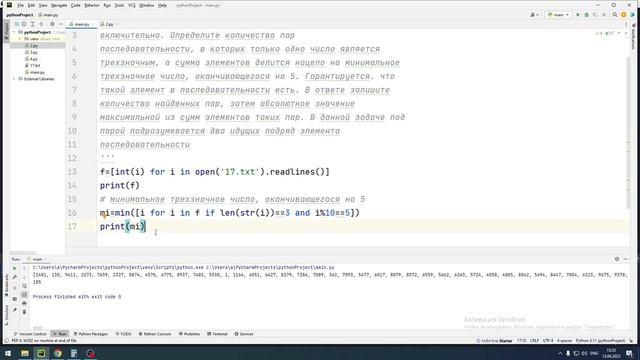Click the Project vertical side tab

click(6, 31)
